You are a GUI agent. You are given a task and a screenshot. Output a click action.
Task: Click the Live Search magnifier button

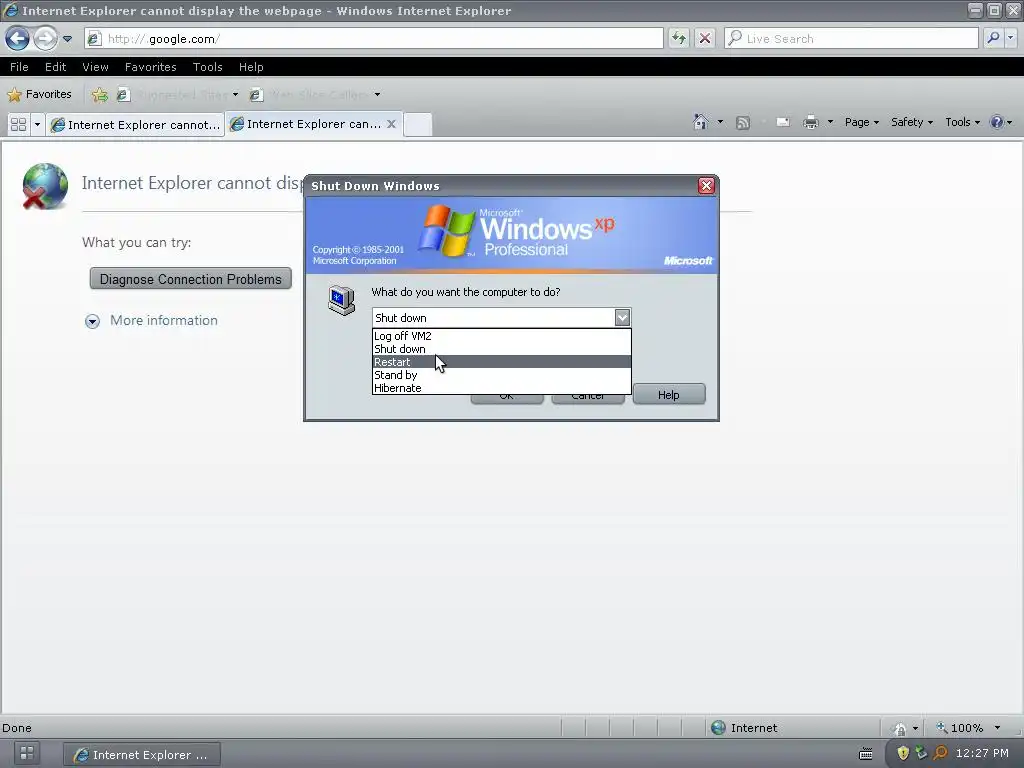pos(993,39)
